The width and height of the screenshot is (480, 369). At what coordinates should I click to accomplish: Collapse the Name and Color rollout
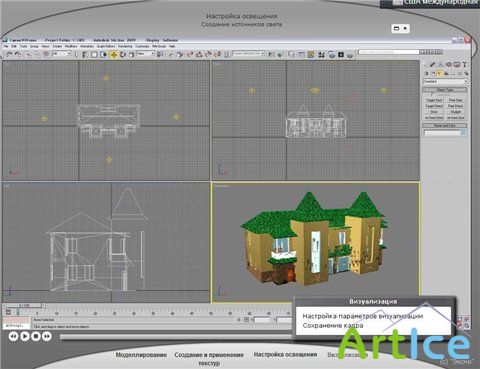click(x=445, y=126)
